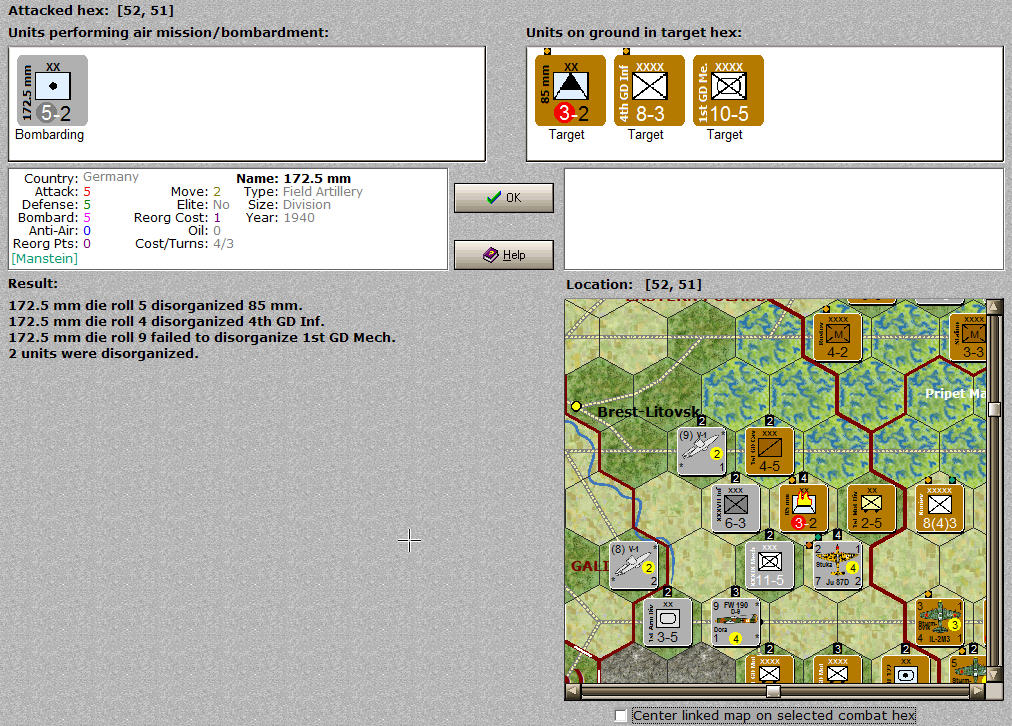Click the 'Bombarding' caption under the unit
The image size is (1012, 726).
coord(50,134)
